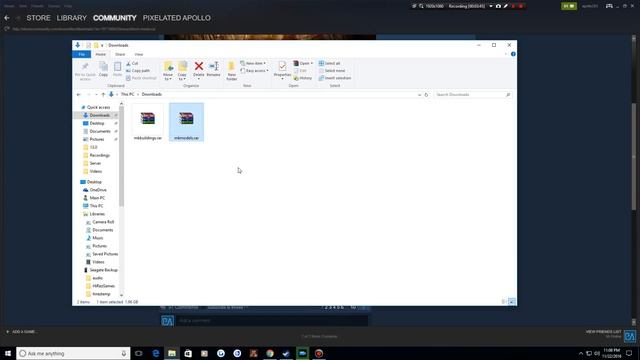This screenshot has height=360, width=640.
Task: Click VIEW FRIENDS LIST in Steam
Action: 603,332
